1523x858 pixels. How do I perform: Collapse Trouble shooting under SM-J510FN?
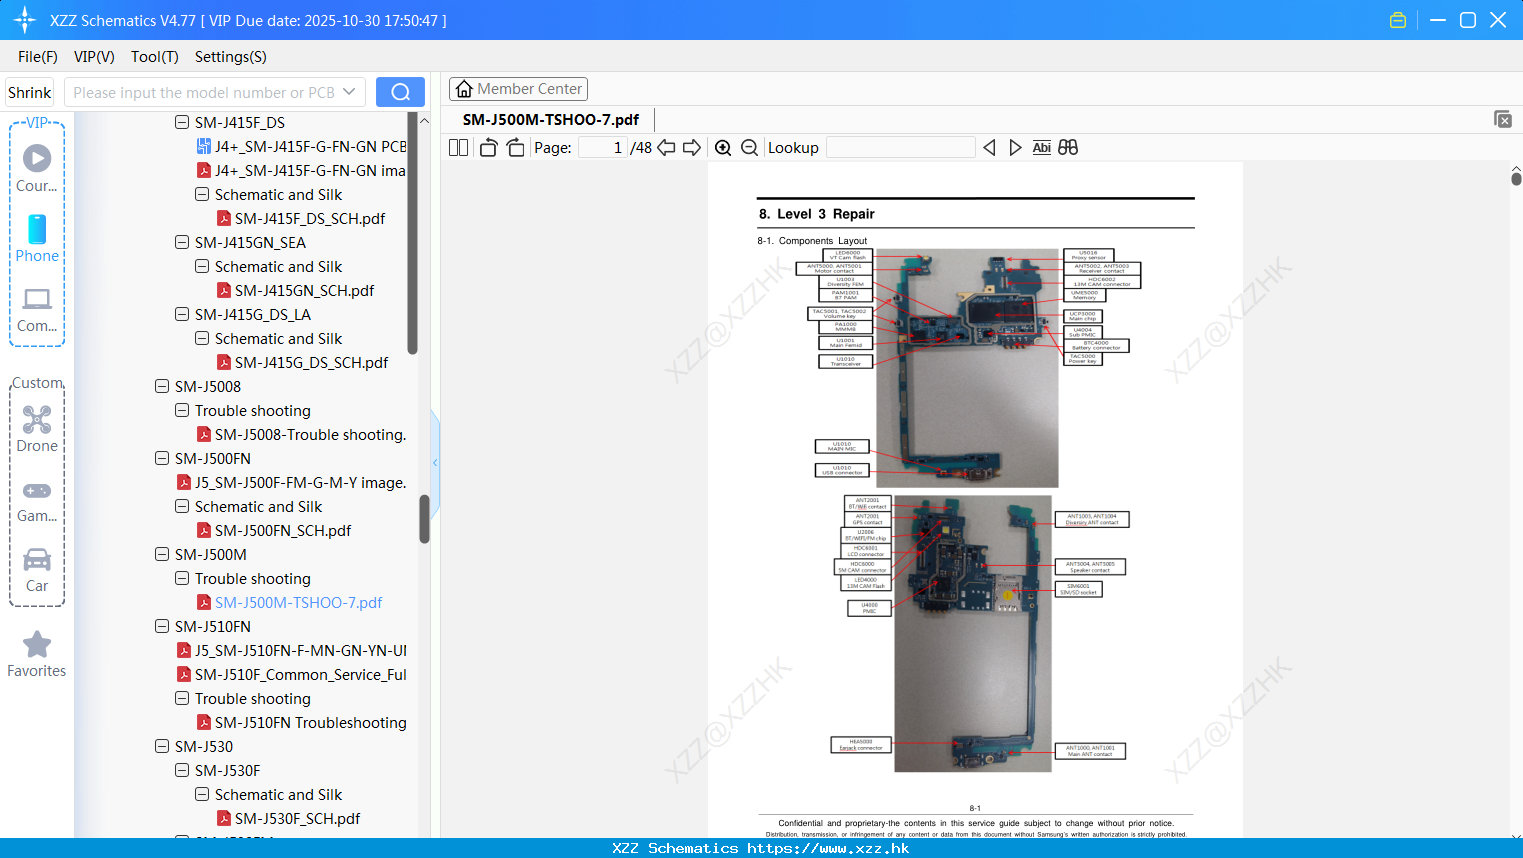(182, 698)
